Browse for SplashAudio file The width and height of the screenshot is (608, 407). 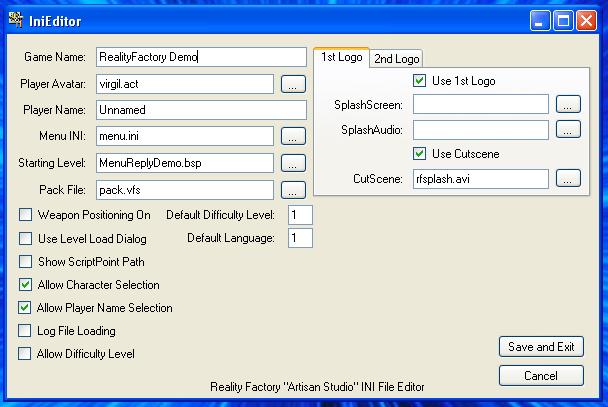[x=568, y=129]
